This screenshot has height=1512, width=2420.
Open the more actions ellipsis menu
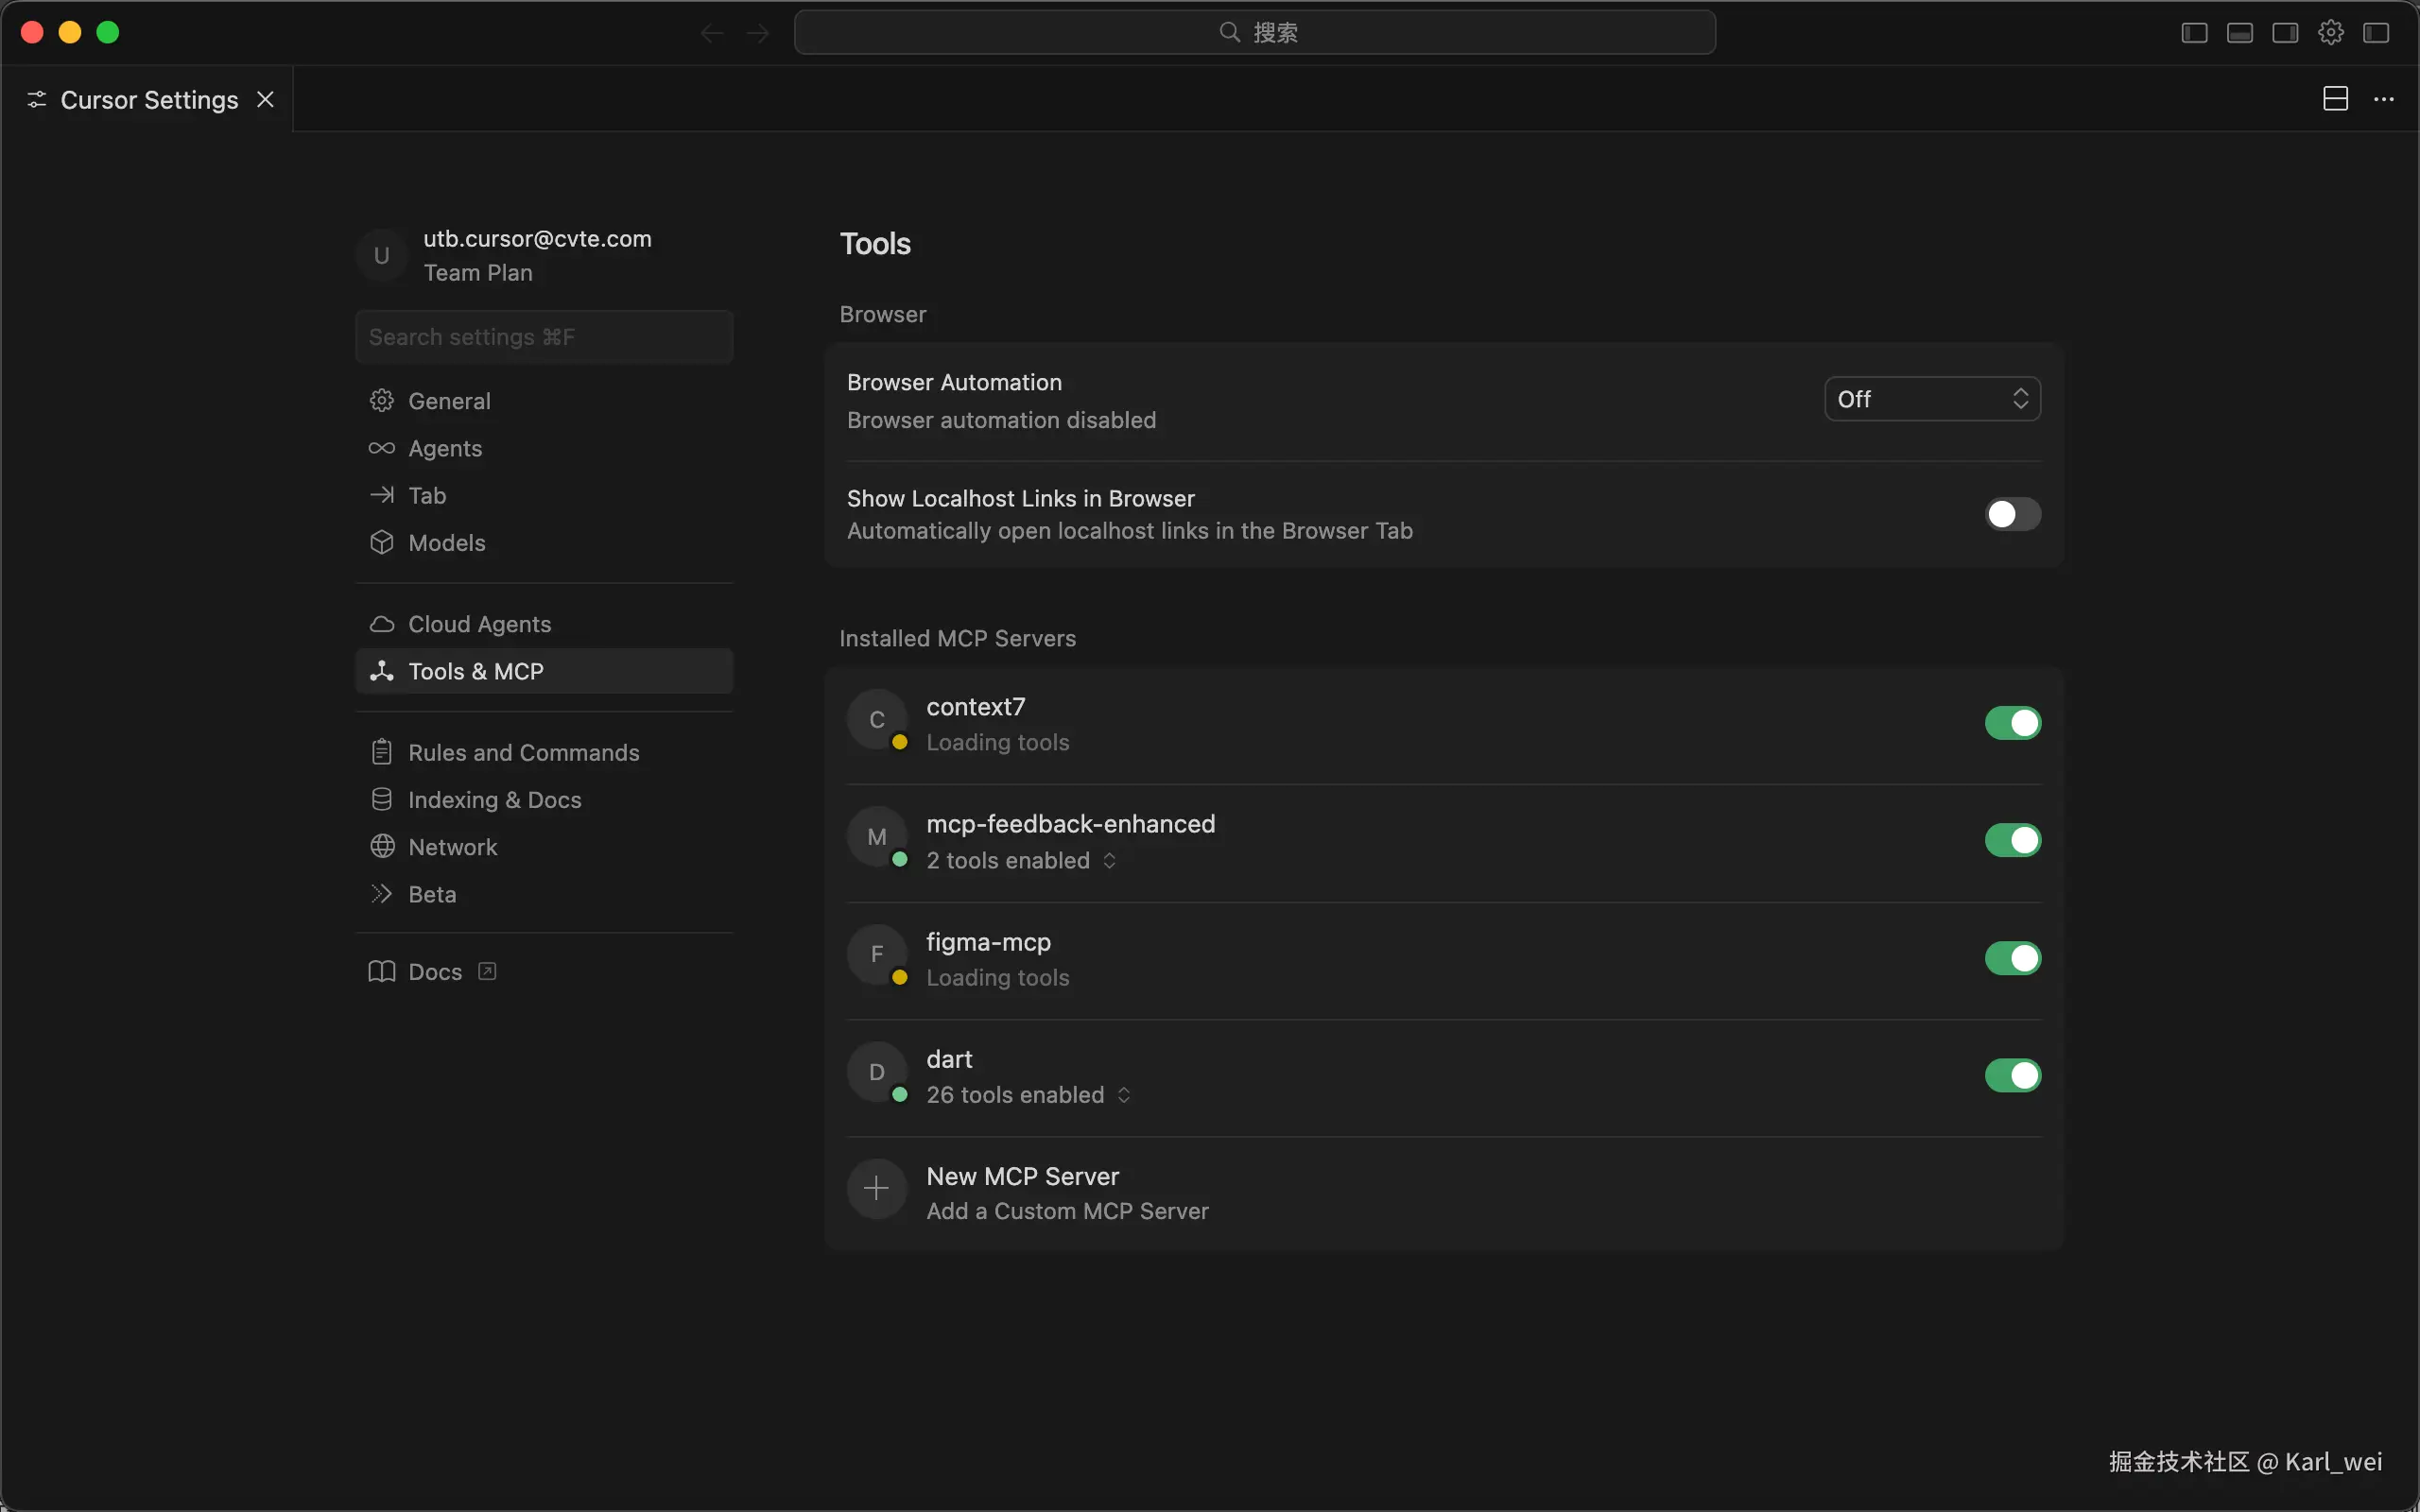point(2384,99)
